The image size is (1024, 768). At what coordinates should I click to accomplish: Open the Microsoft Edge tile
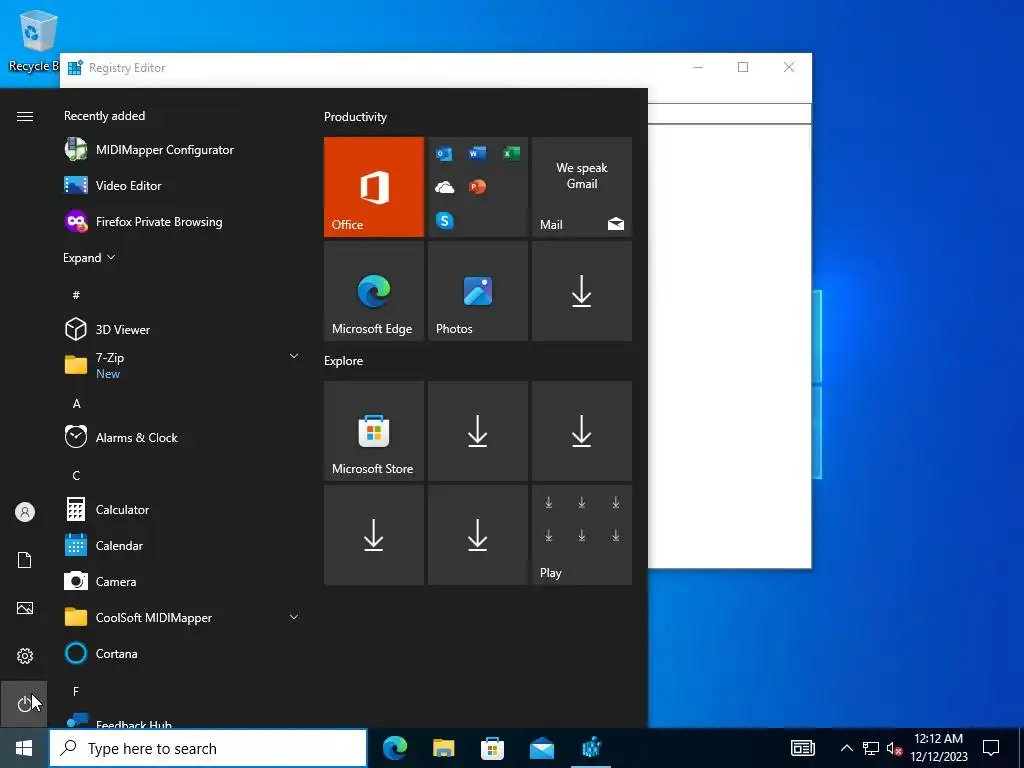point(374,291)
